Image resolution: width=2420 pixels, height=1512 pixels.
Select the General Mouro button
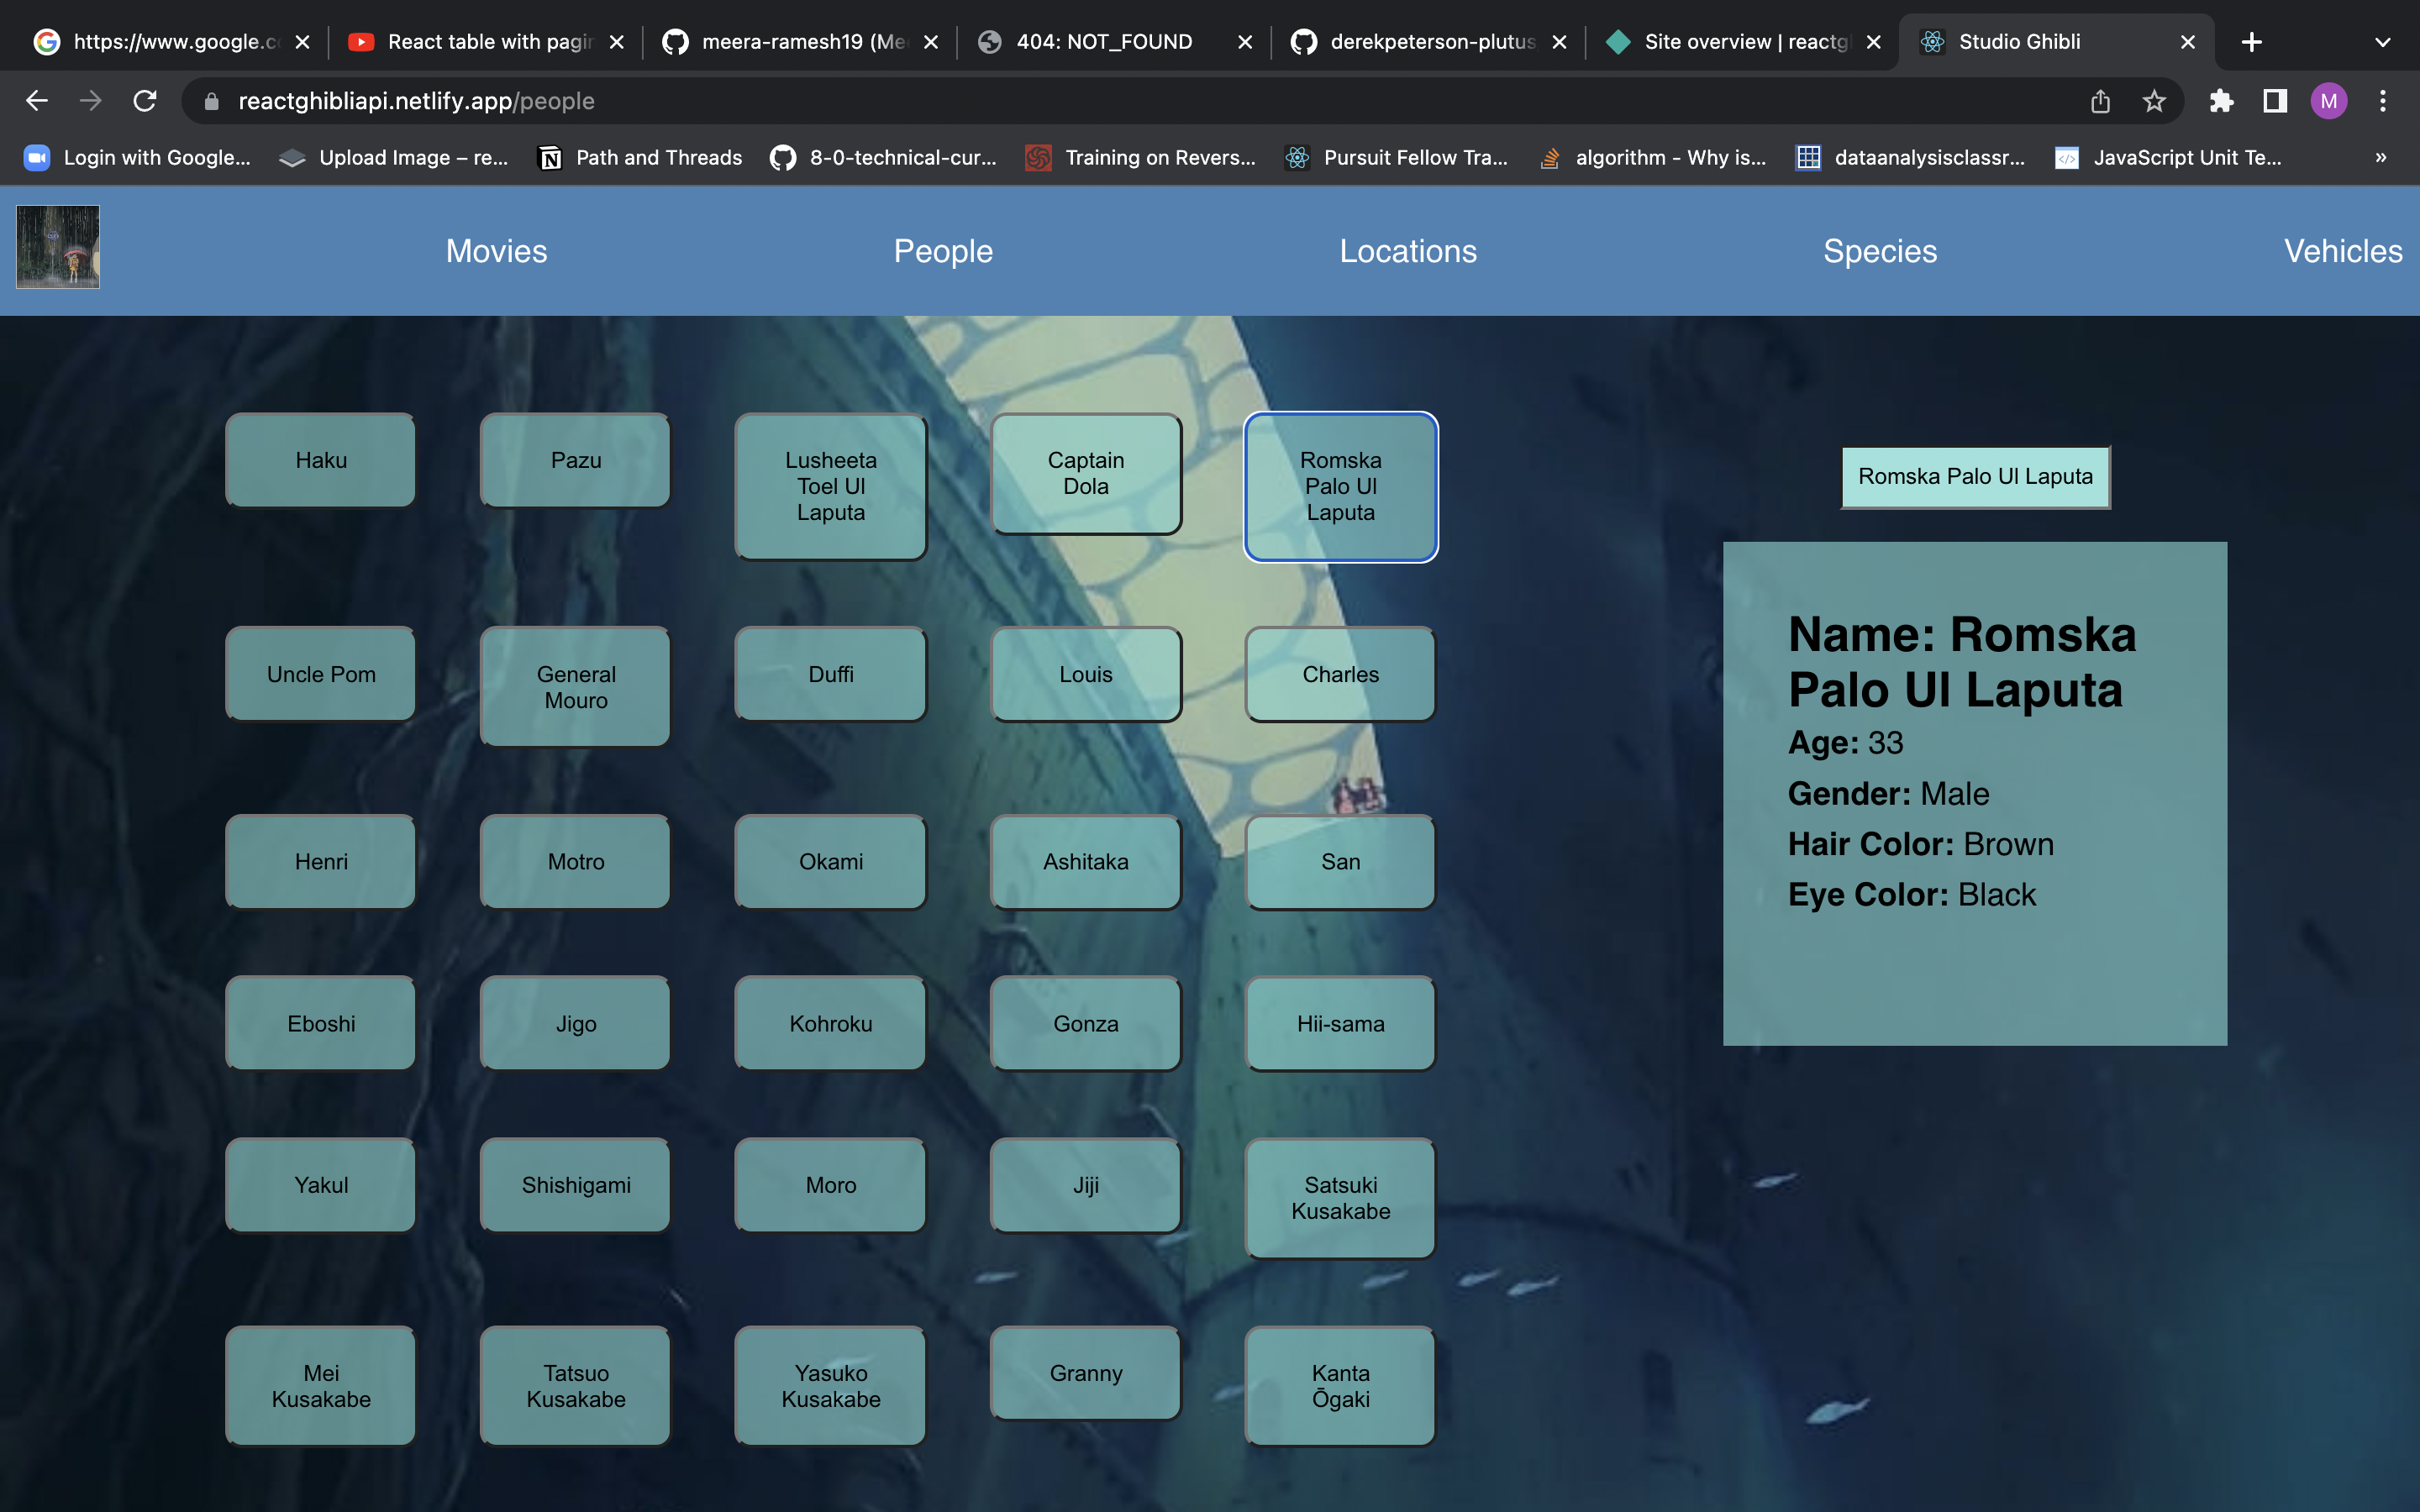pyautogui.click(x=576, y=687)
